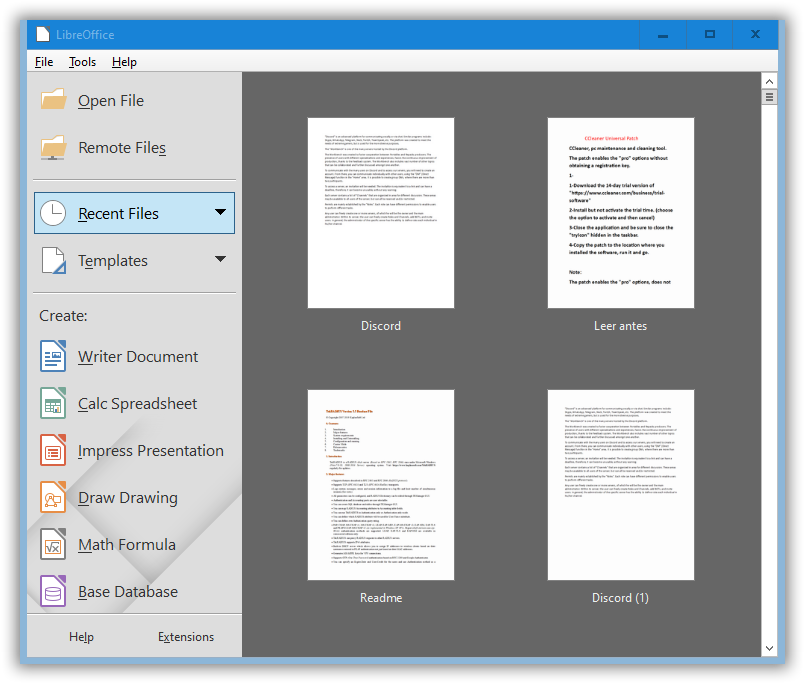Create a new Draw Drawing
The width and height of the screenshot is (805, 684).
coord(128,498)
